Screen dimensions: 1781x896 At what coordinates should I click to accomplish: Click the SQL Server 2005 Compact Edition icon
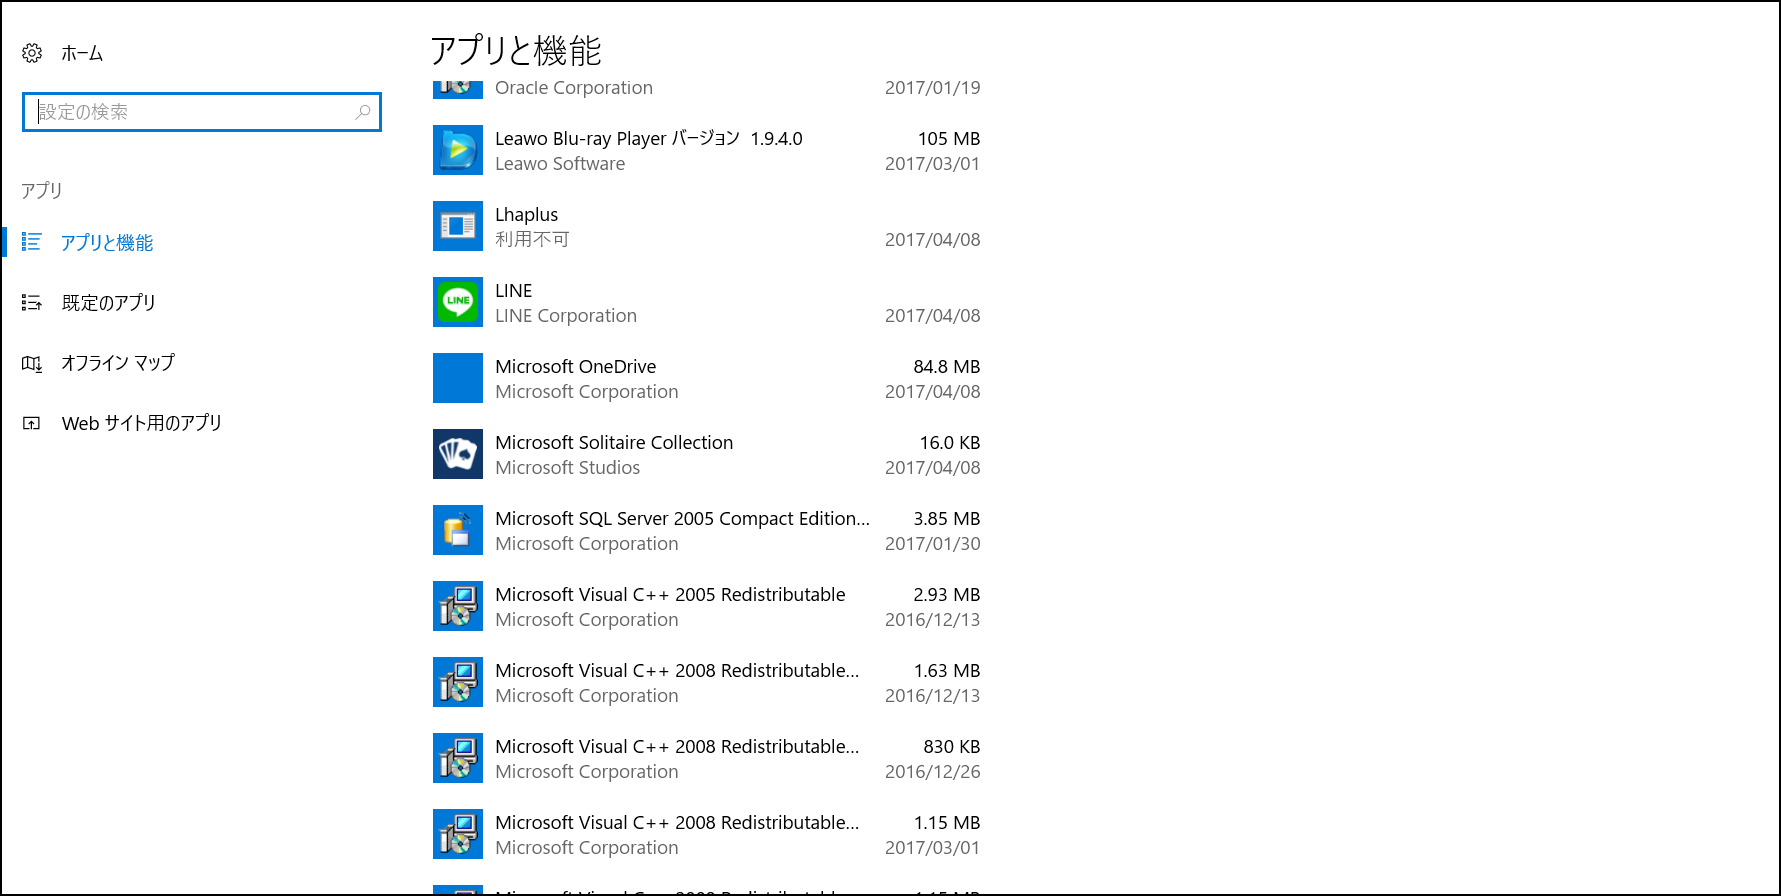tap(458, 530)
